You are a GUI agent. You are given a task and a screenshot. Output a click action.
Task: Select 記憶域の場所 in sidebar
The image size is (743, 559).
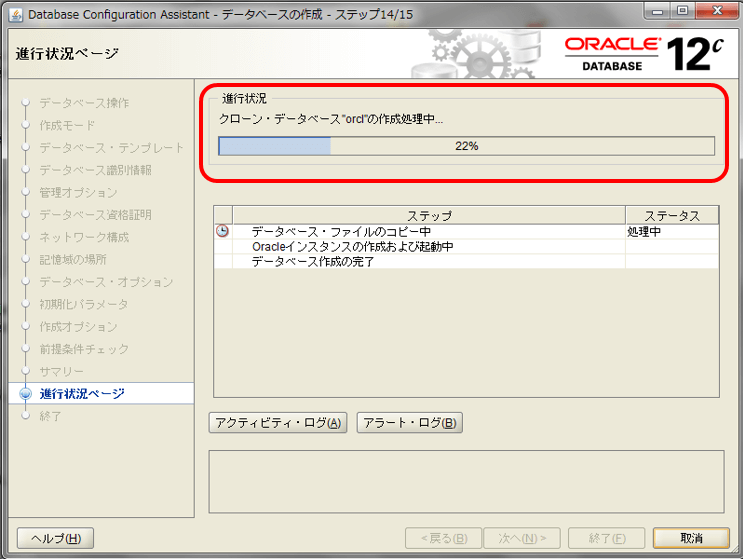point(72,259)
